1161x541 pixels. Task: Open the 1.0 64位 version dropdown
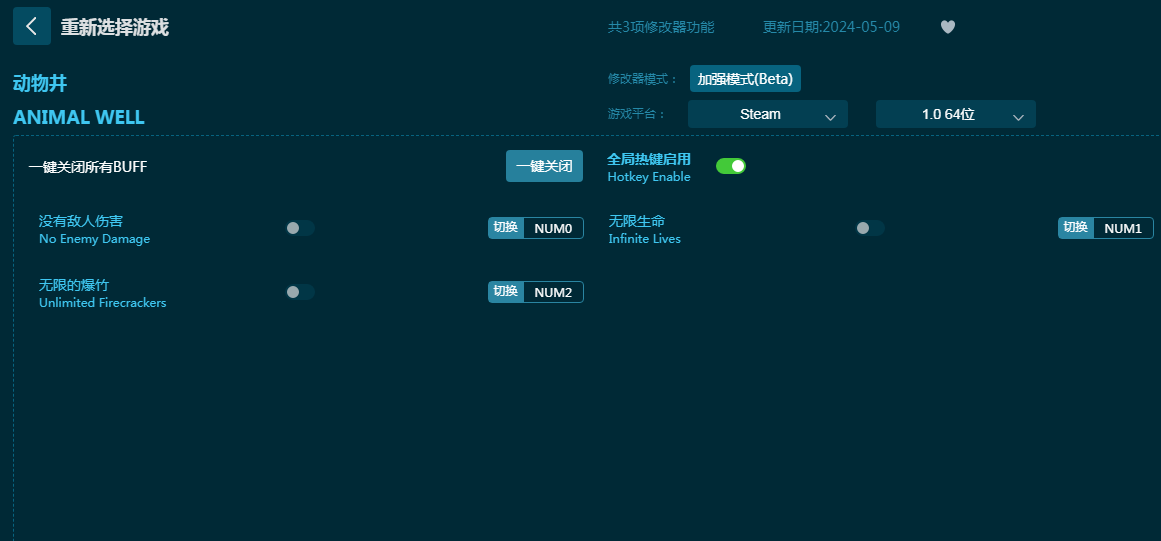tap(956, 114)
